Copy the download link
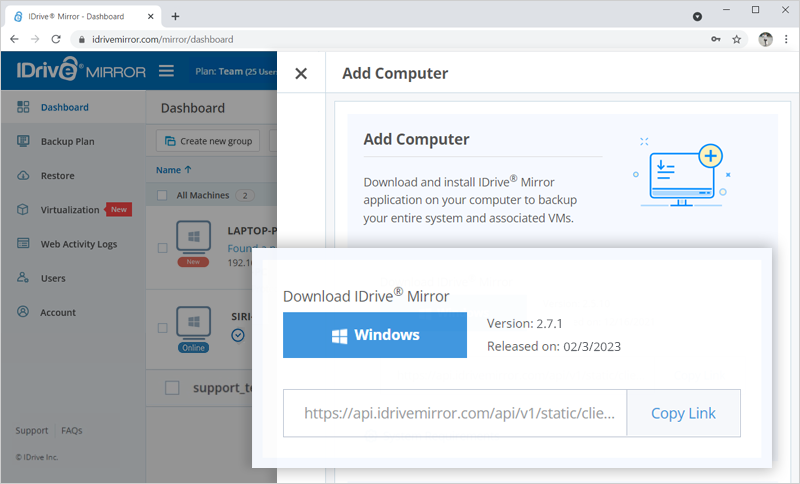 [x=683, y=413]
